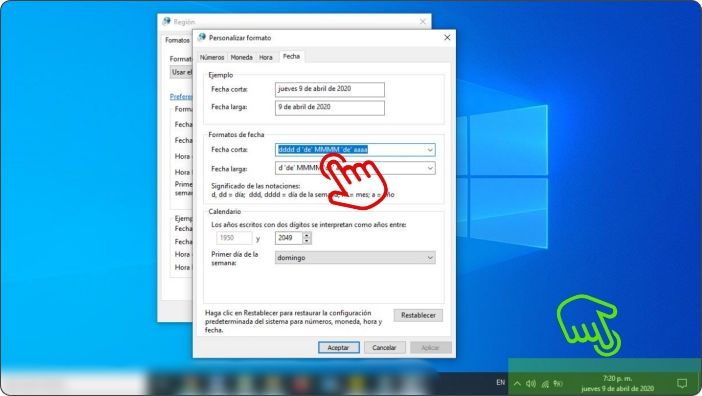Expand the Fecha larga format dropdown arrow

click(430, 168)
